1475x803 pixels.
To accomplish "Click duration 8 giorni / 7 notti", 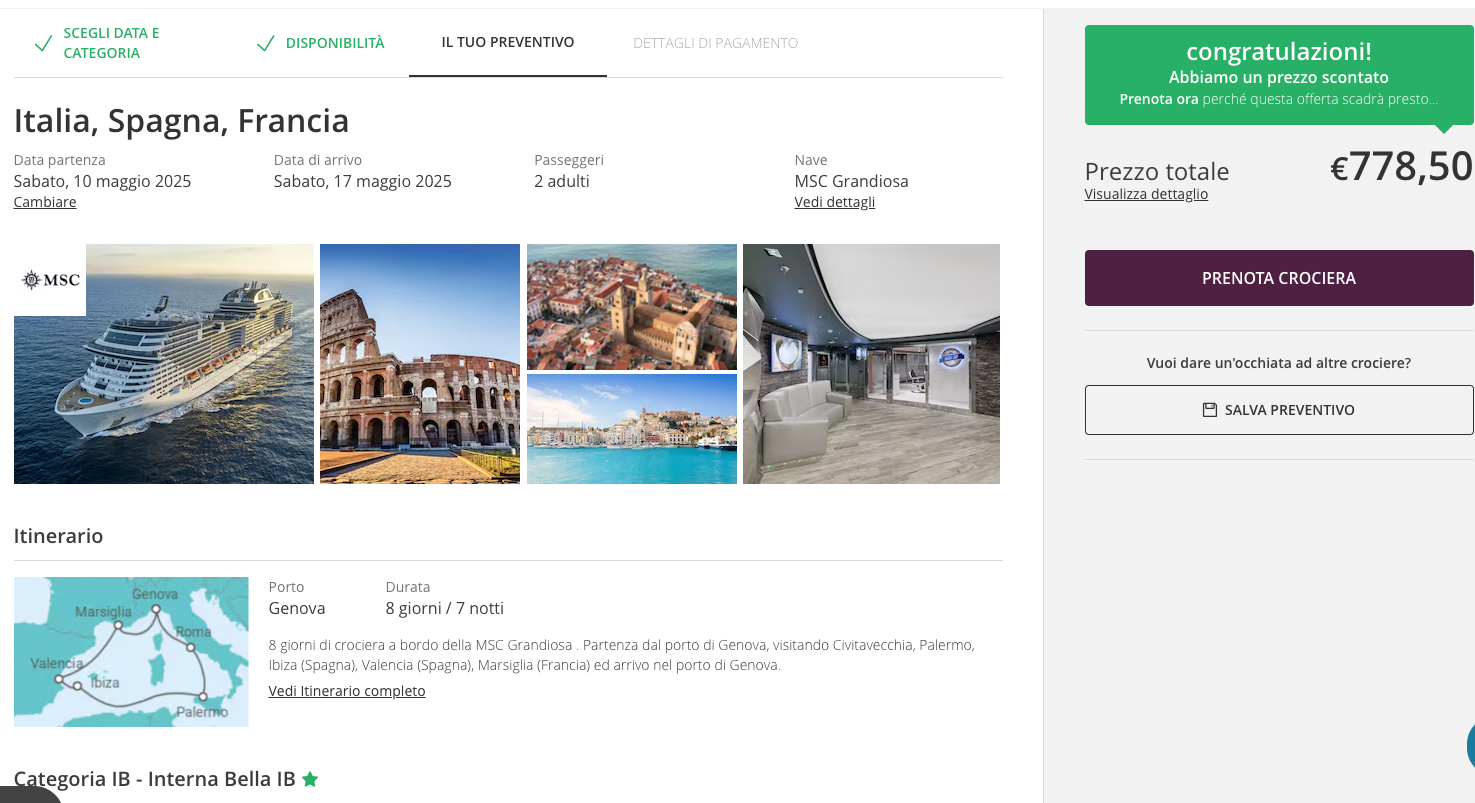I will tap(445, 608).
